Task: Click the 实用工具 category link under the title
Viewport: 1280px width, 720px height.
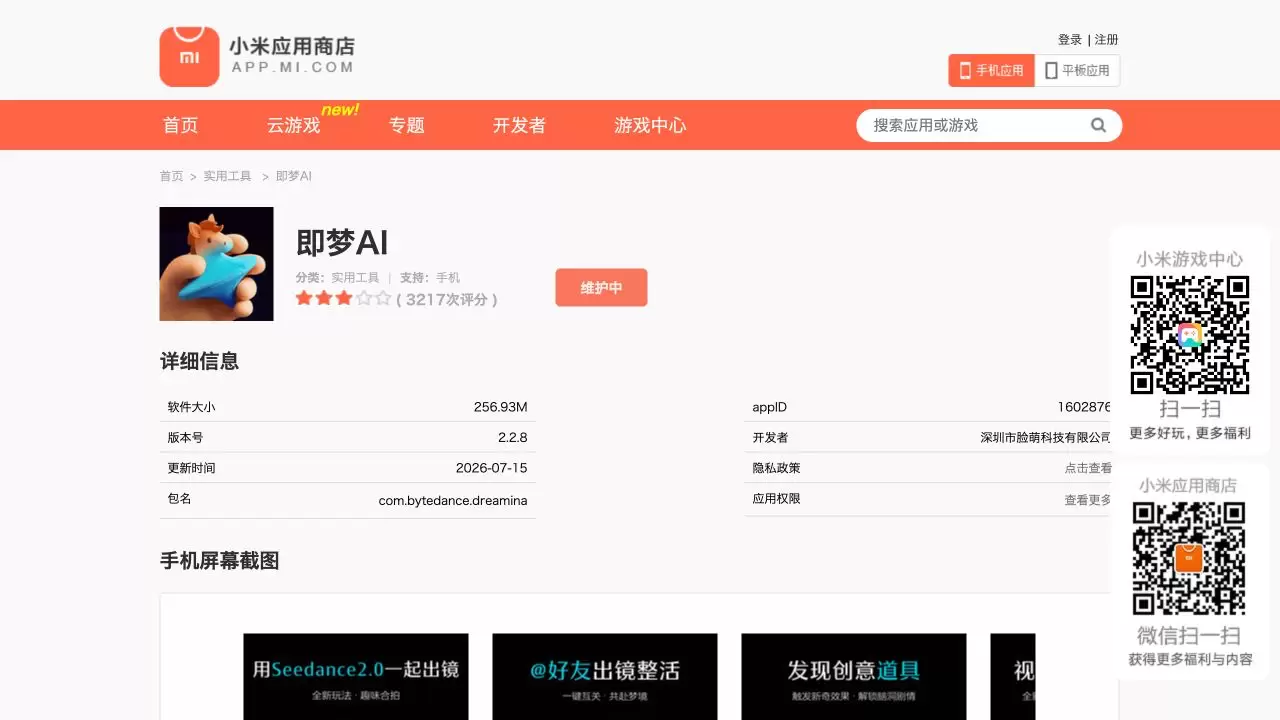Action: point(355,277)
